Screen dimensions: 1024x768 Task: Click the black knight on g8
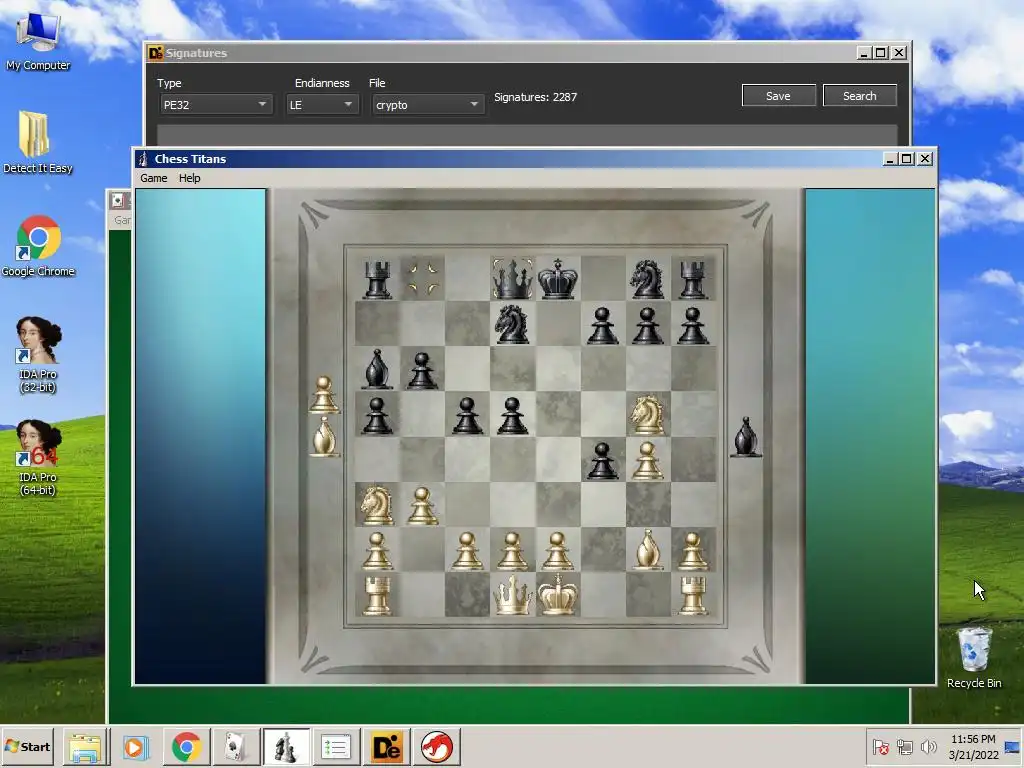(x=647, y=280)
